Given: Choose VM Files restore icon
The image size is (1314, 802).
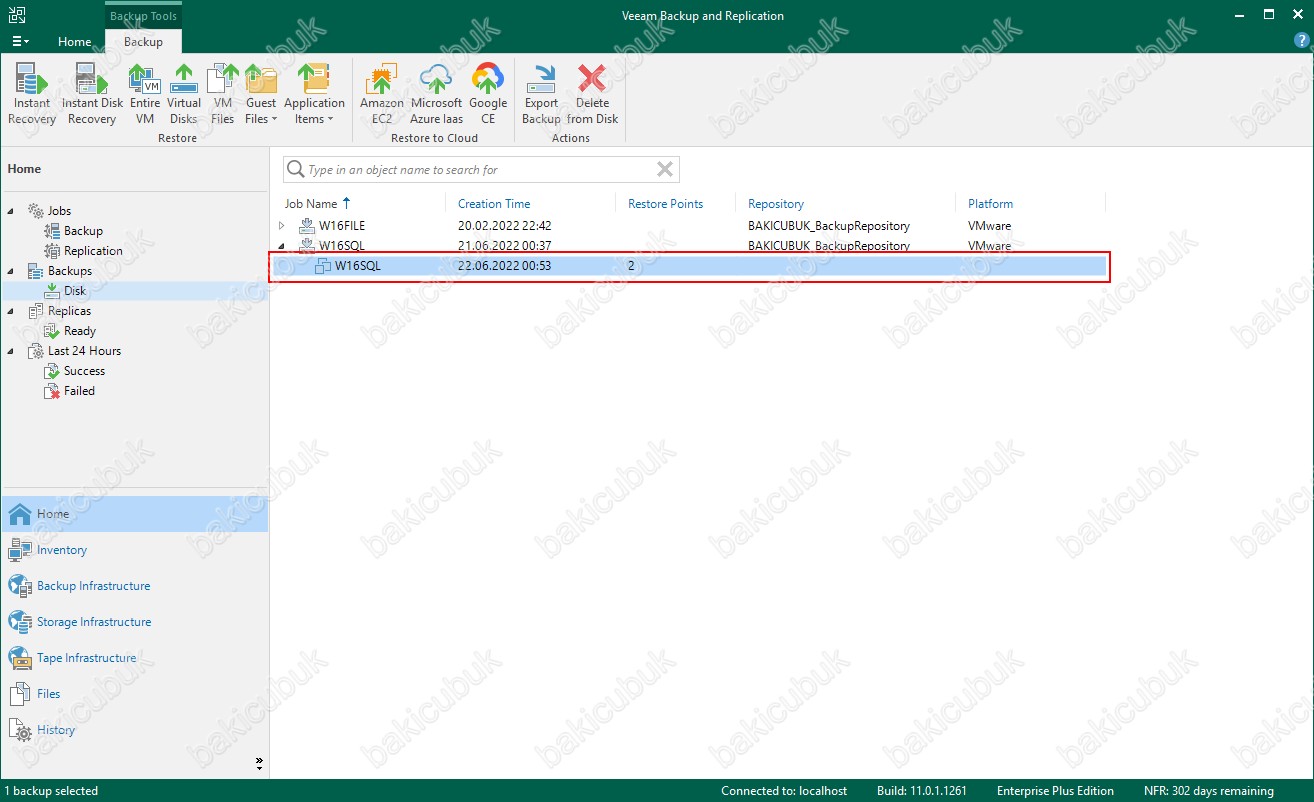Looking at the screenshot, I should [222, 94].
